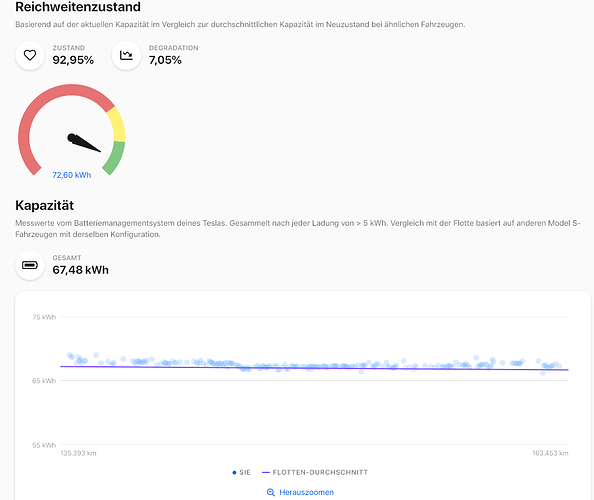
Task: Click the blue SIE legend dot
Action: [234, 472]
